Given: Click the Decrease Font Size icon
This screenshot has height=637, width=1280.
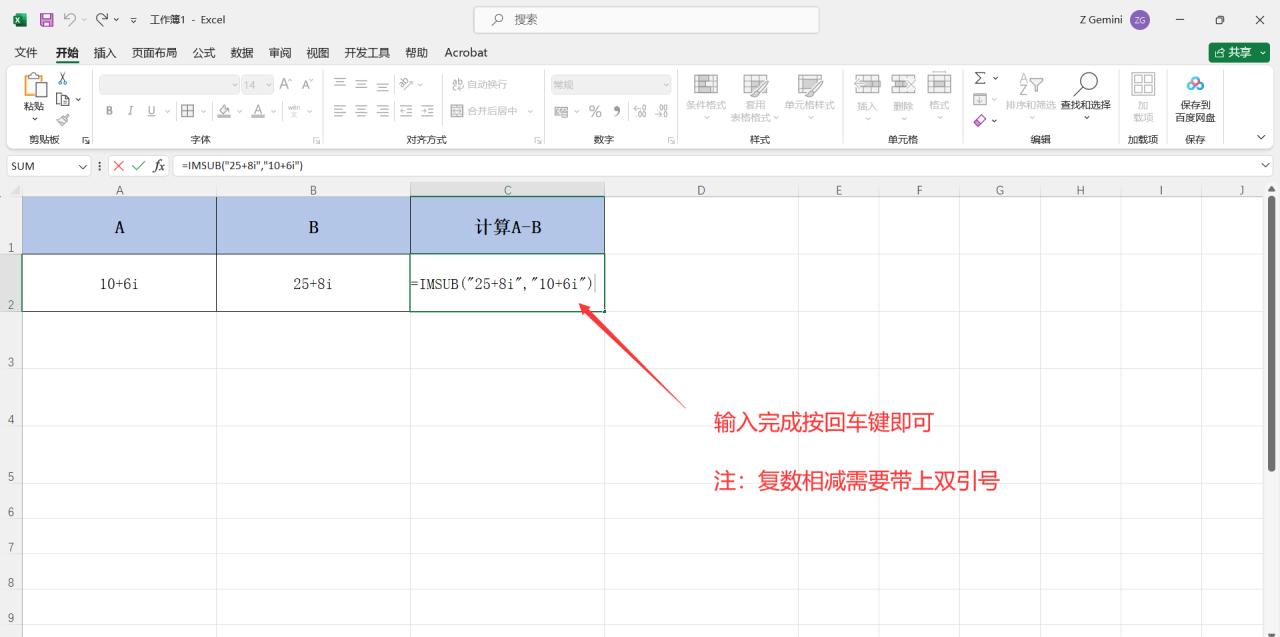Looking at the screenshot, I should pos(307,84).
